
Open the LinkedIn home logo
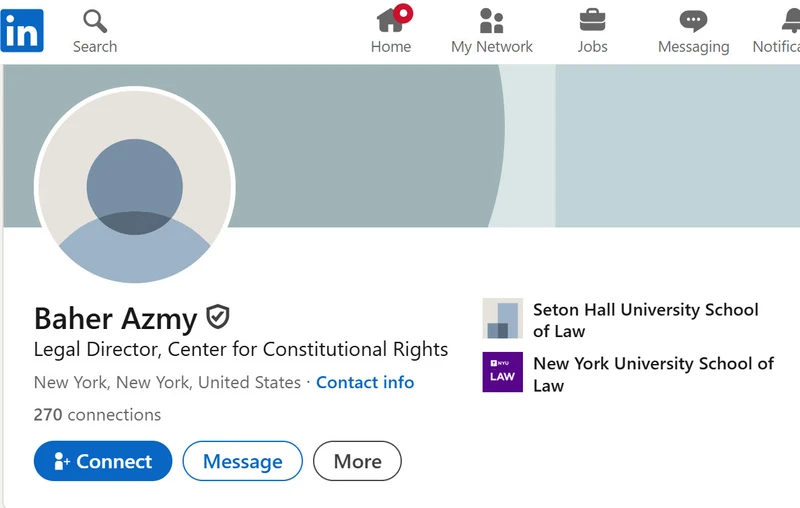point(22,31)
